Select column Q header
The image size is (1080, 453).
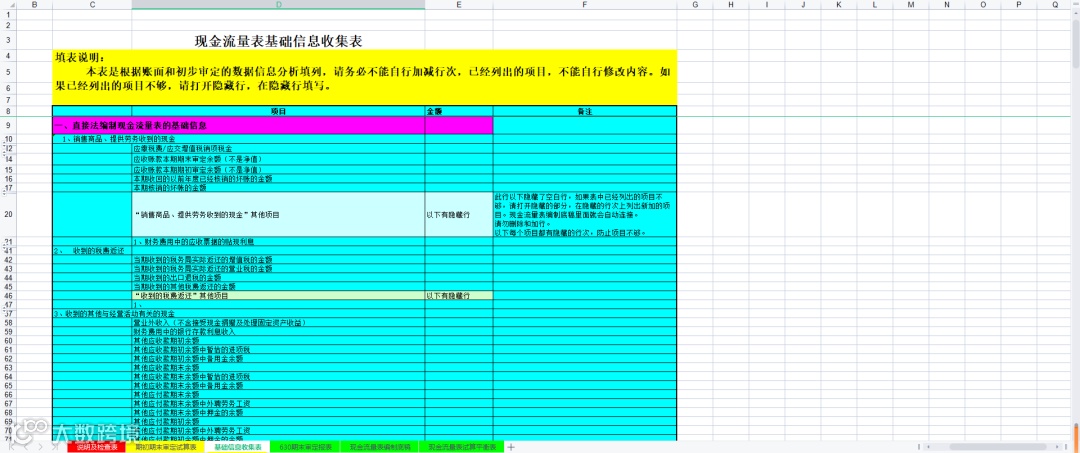(1055, 5)
